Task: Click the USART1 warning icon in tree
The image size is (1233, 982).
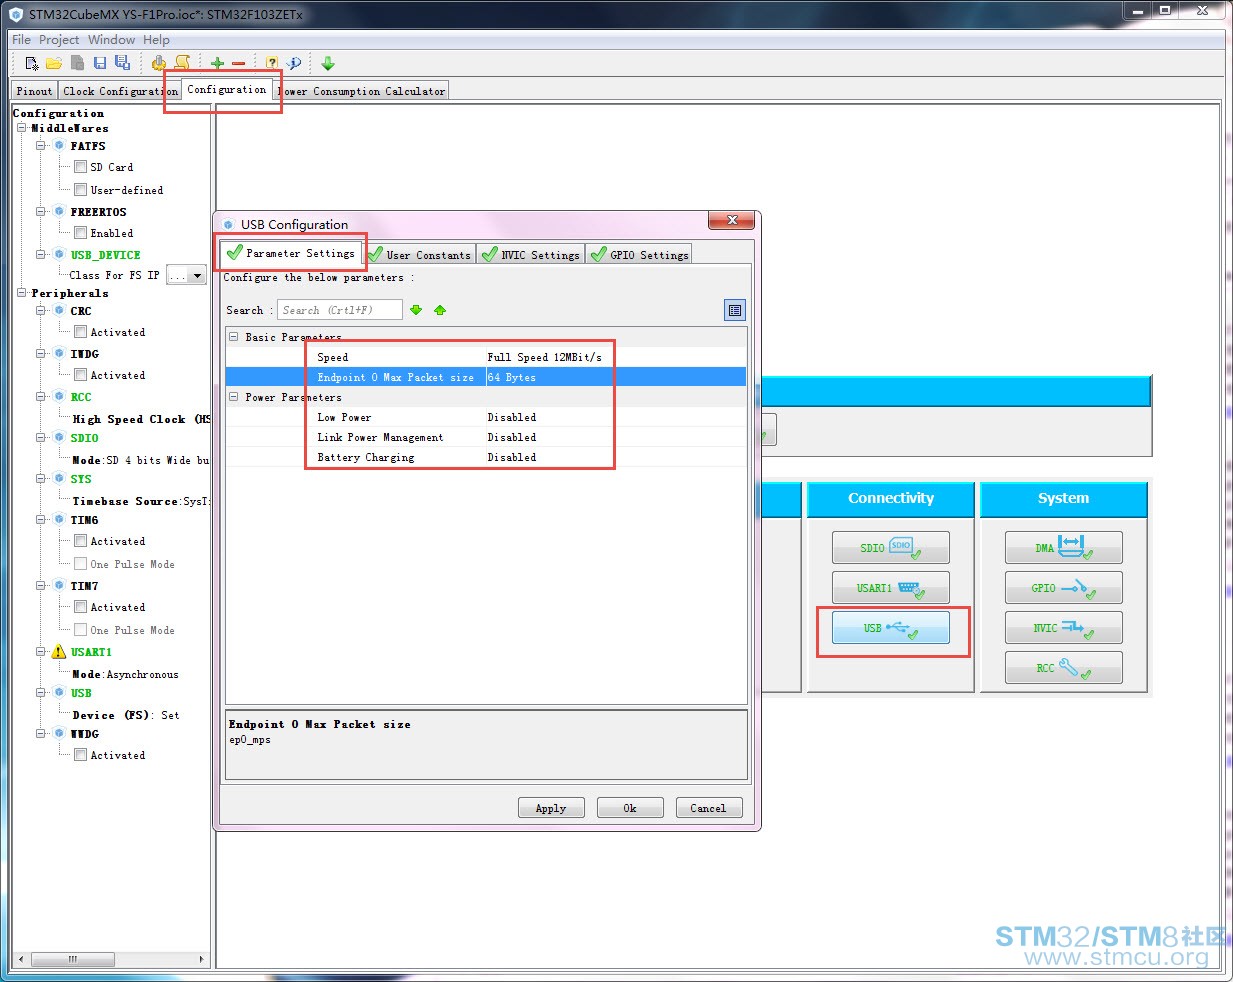Action: pos(59,652)
